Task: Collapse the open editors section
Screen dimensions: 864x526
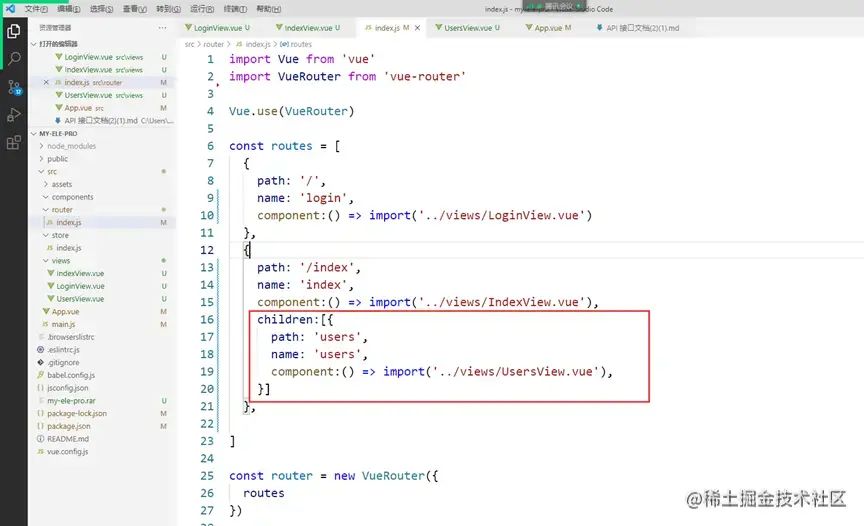Action: coord(34,44)
